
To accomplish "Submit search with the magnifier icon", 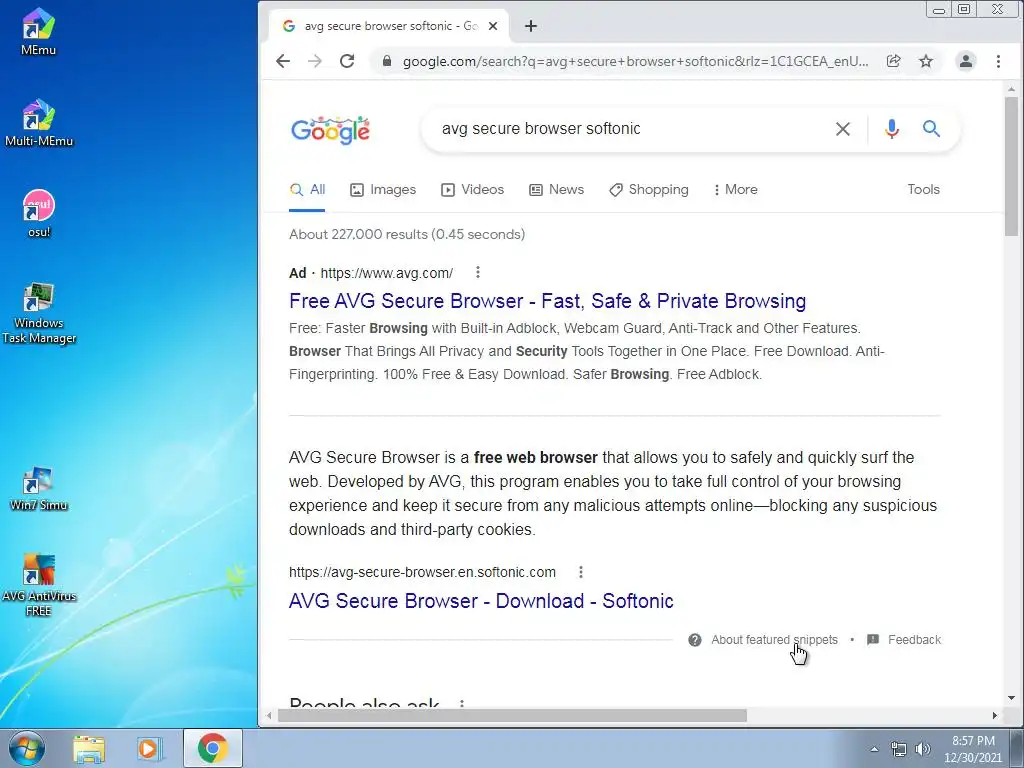I will pyautogui.click(x=931, y=129).
